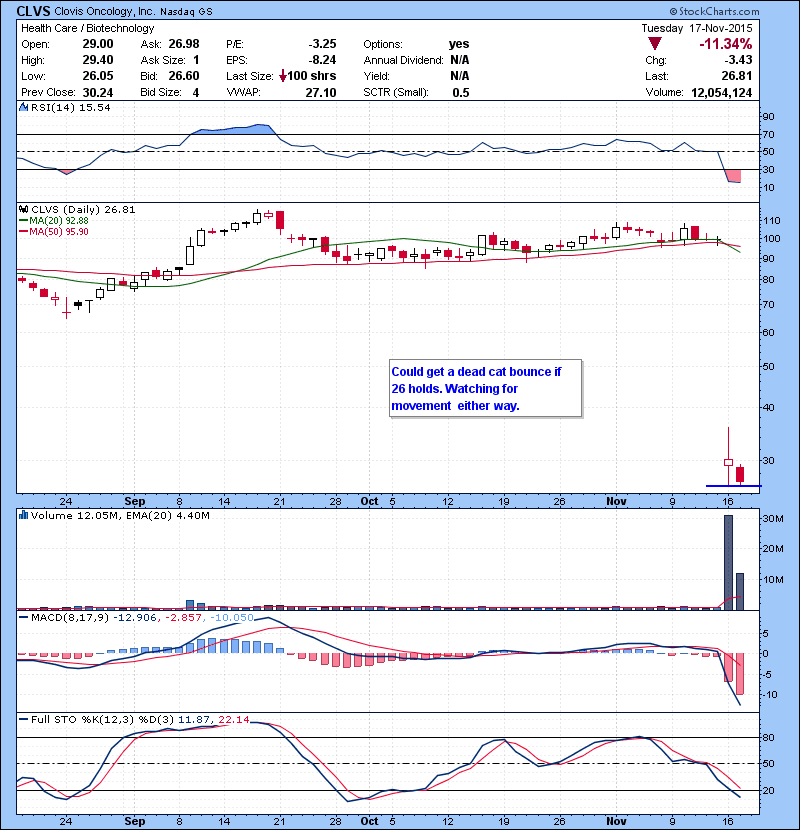
Task: Click the red oversold RSI shaded area
Action: click(733, 176)
